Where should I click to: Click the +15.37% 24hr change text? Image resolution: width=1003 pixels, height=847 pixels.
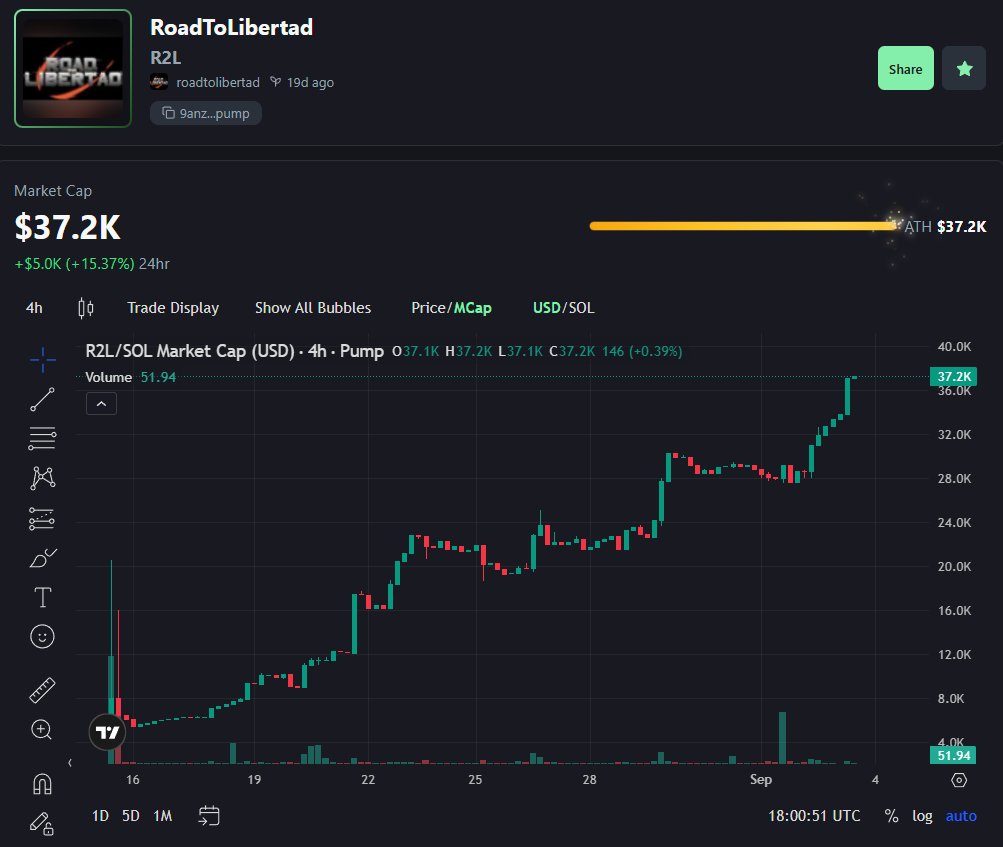[100, 264]
